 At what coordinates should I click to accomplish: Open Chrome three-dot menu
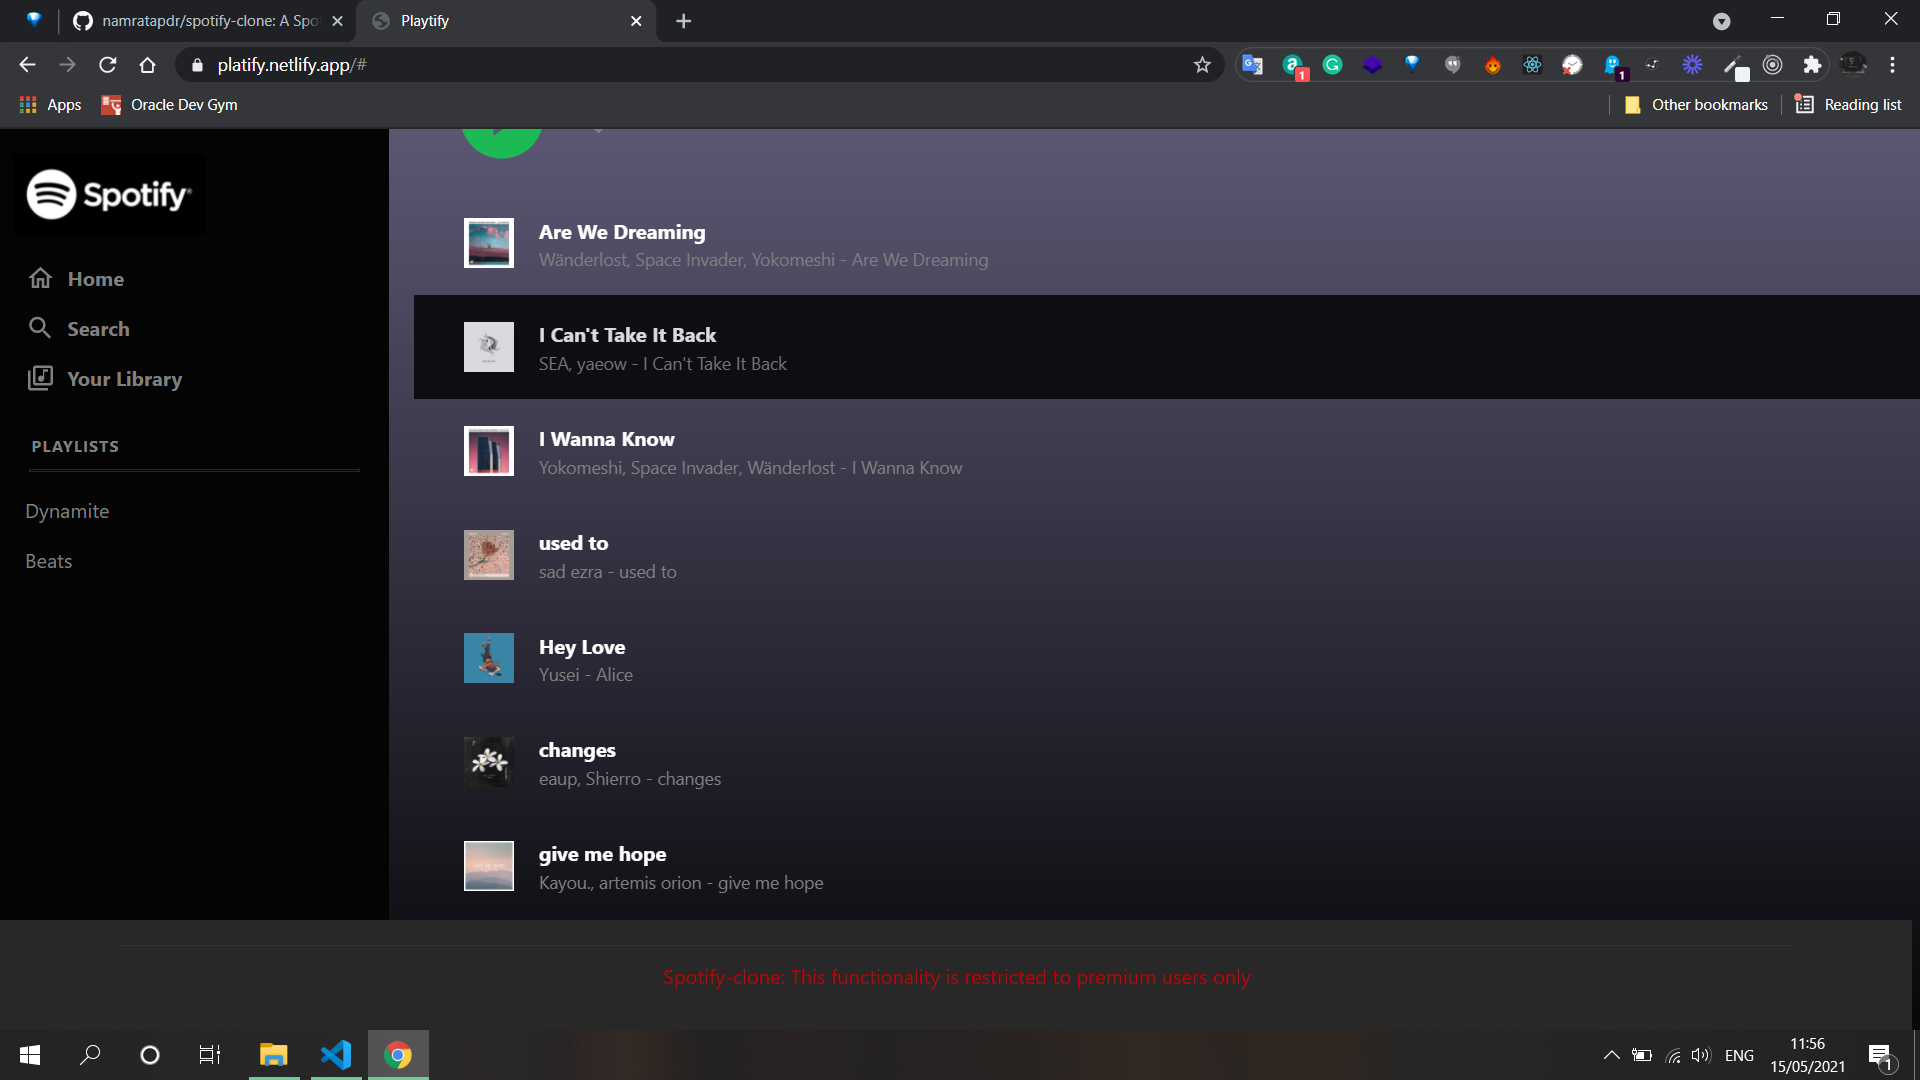click(x=1892, y=65)
